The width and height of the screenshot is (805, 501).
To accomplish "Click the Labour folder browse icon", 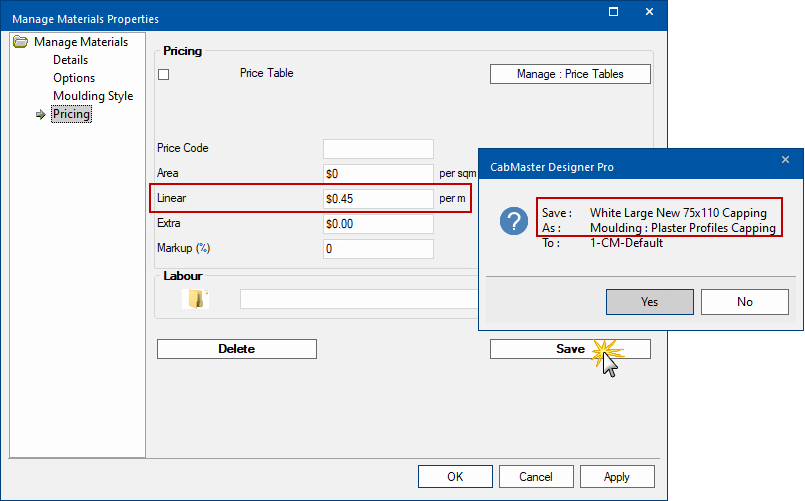I will tap(197, 298).
